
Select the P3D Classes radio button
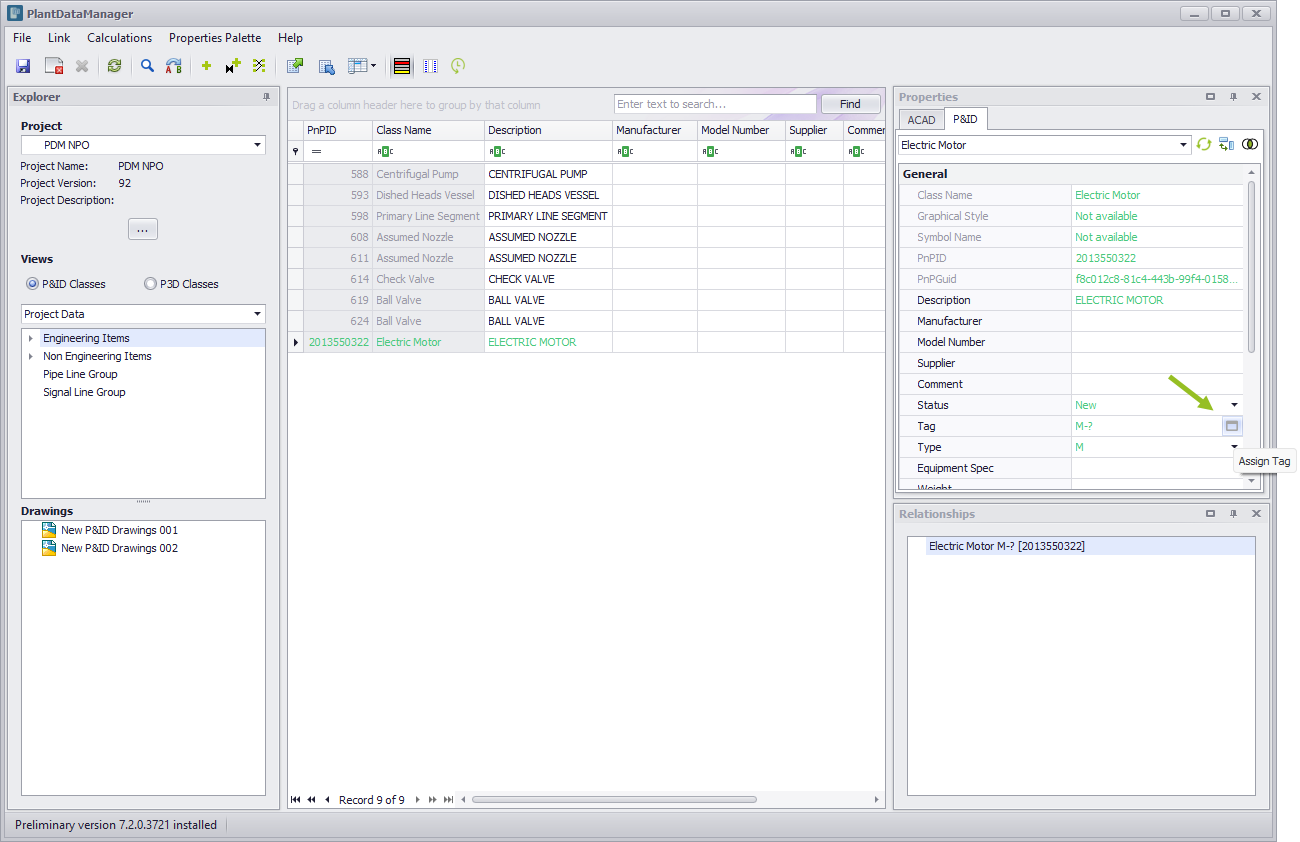click(151, 284)
